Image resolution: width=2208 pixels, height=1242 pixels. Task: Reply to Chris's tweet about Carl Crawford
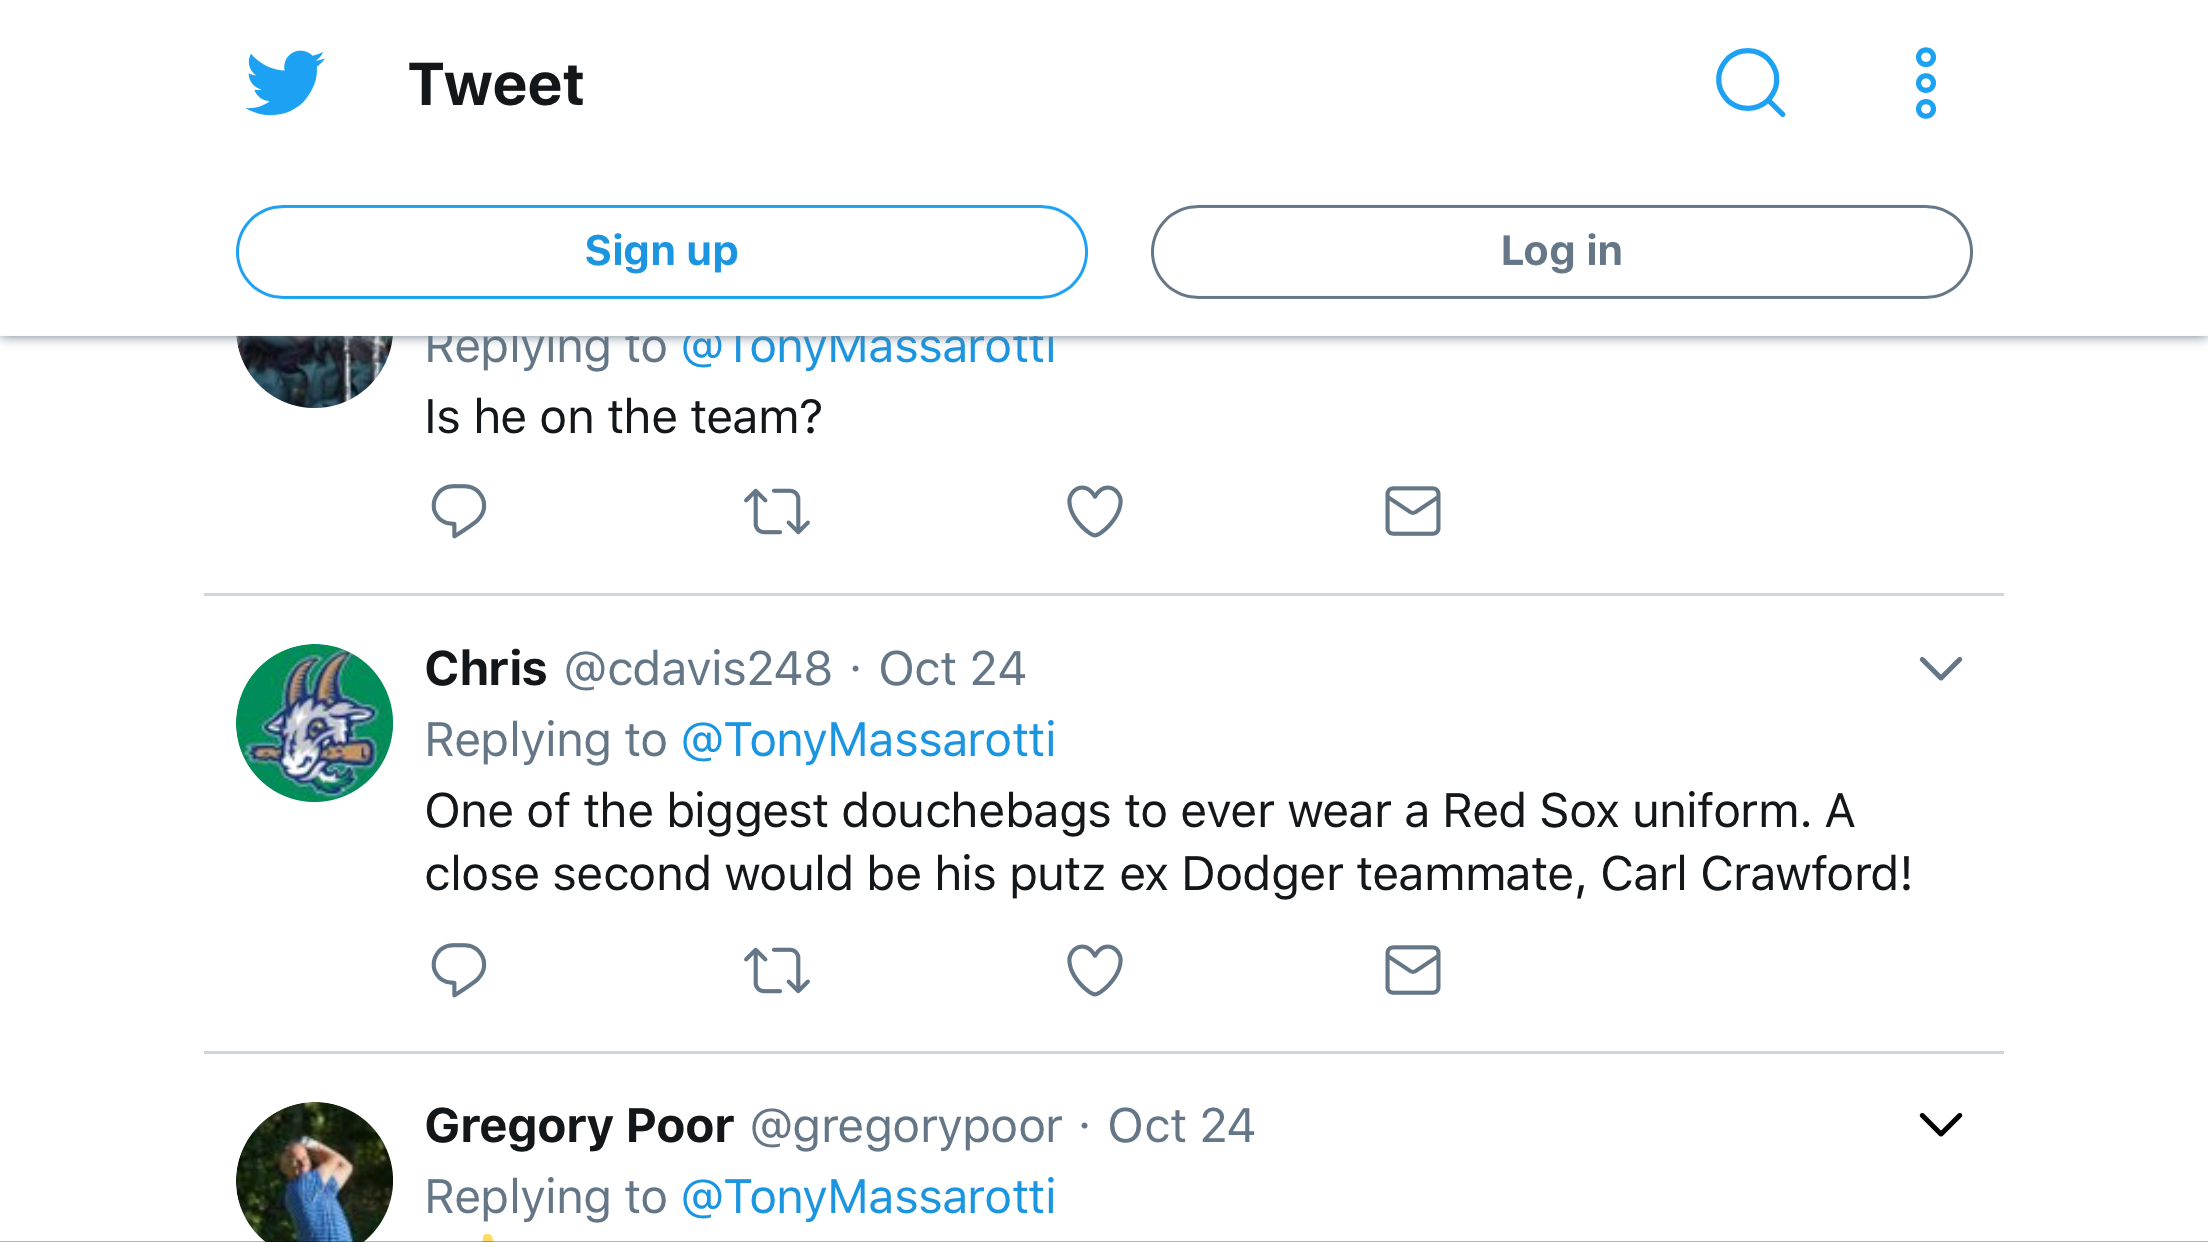tap(459, 969)
